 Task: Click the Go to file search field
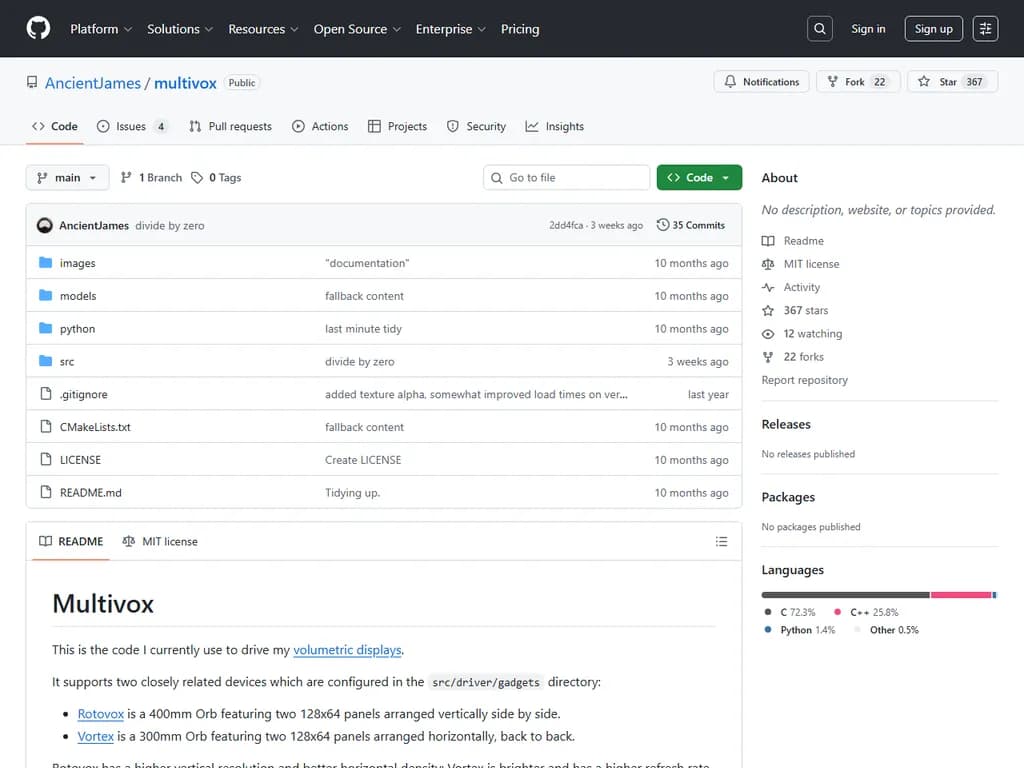(x=567, y=178)
